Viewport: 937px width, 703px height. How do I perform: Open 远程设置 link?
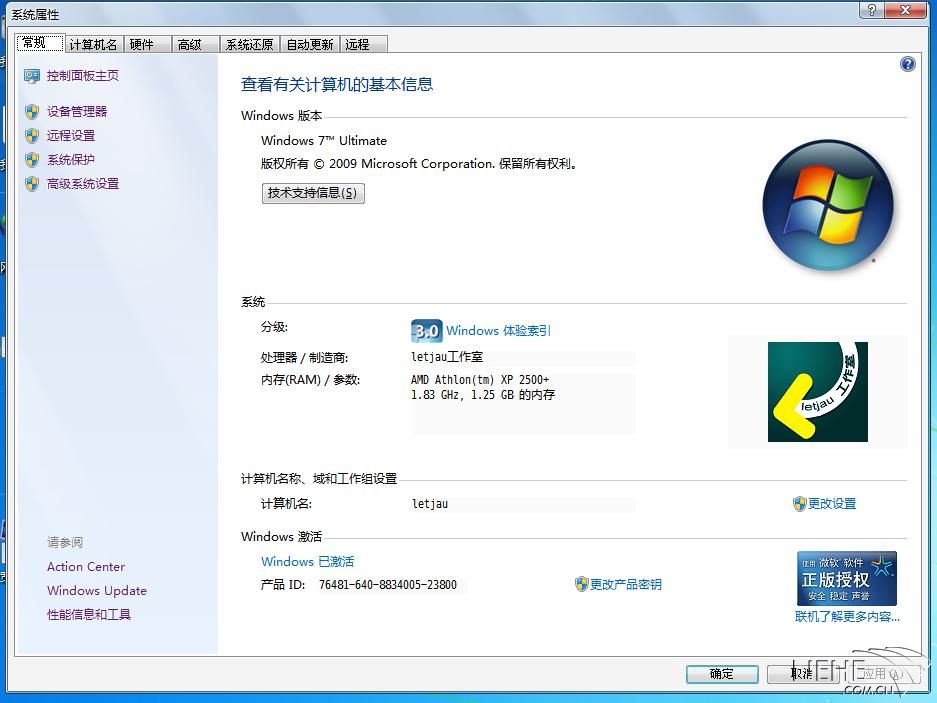point(71,136)
